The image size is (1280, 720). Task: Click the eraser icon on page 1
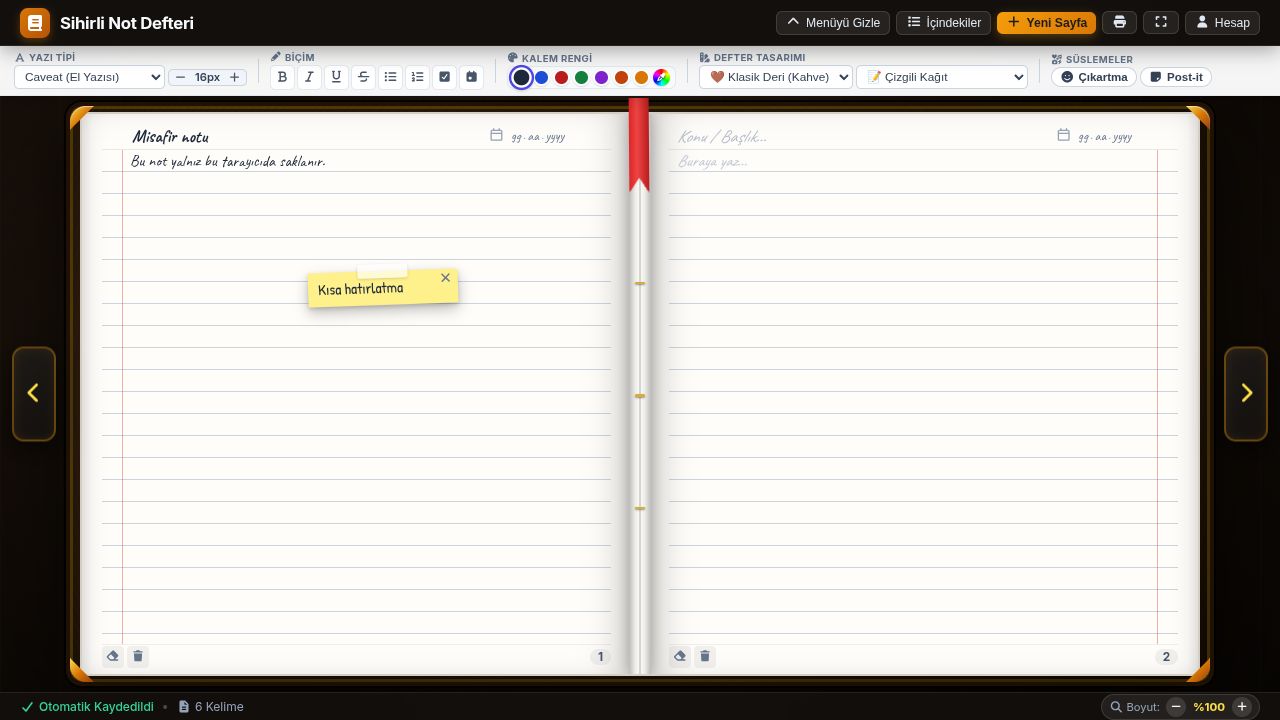tap(112, 656)
